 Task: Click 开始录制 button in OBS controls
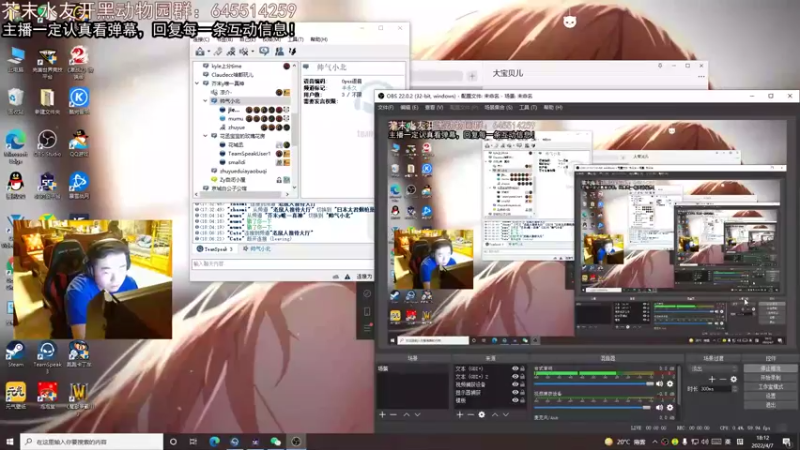(x=770, y=378)
